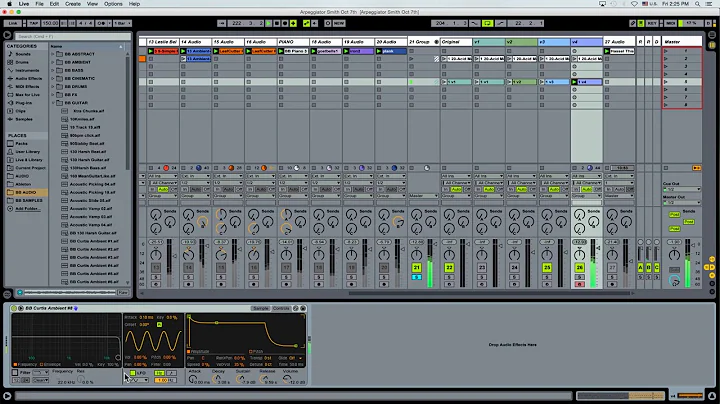Click Master track volume fader

click(692, 247)
